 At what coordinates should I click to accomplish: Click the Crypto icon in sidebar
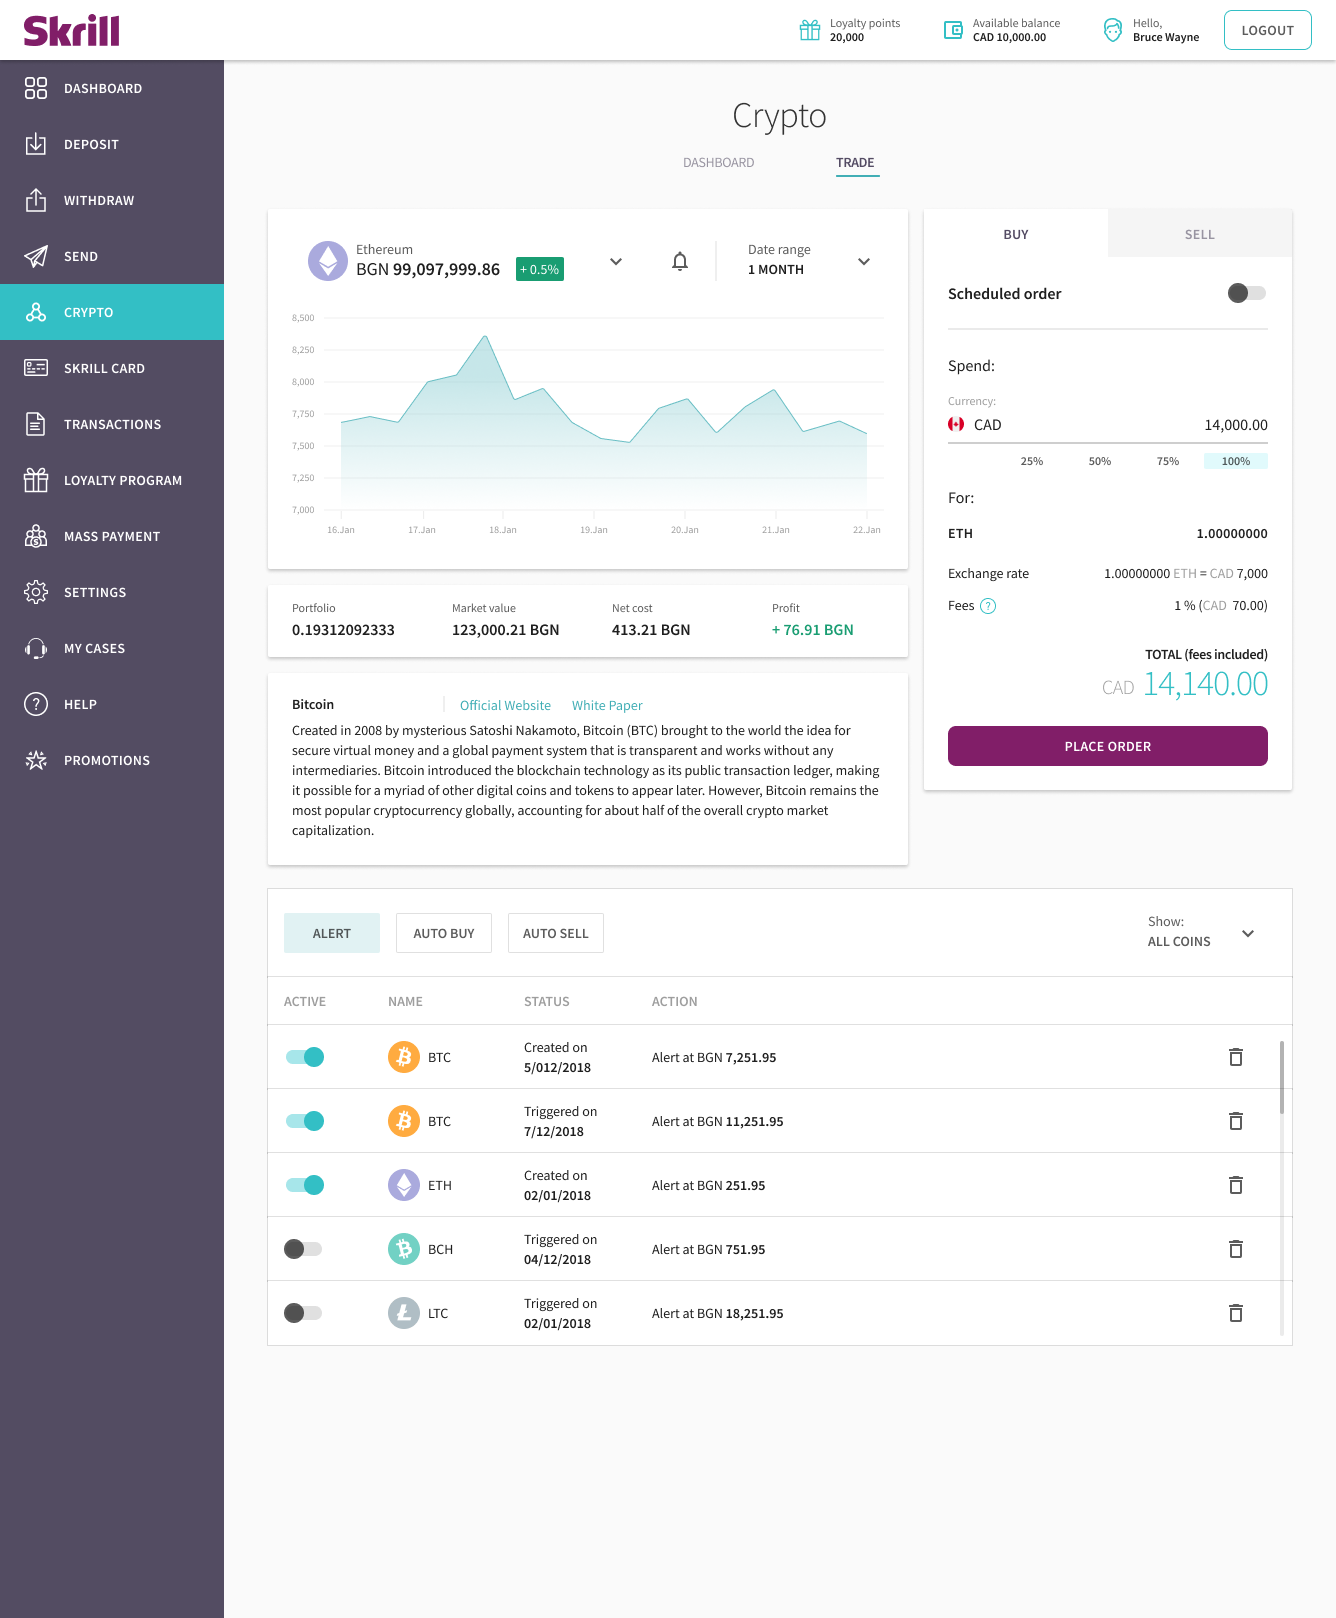tap(36, 312)
